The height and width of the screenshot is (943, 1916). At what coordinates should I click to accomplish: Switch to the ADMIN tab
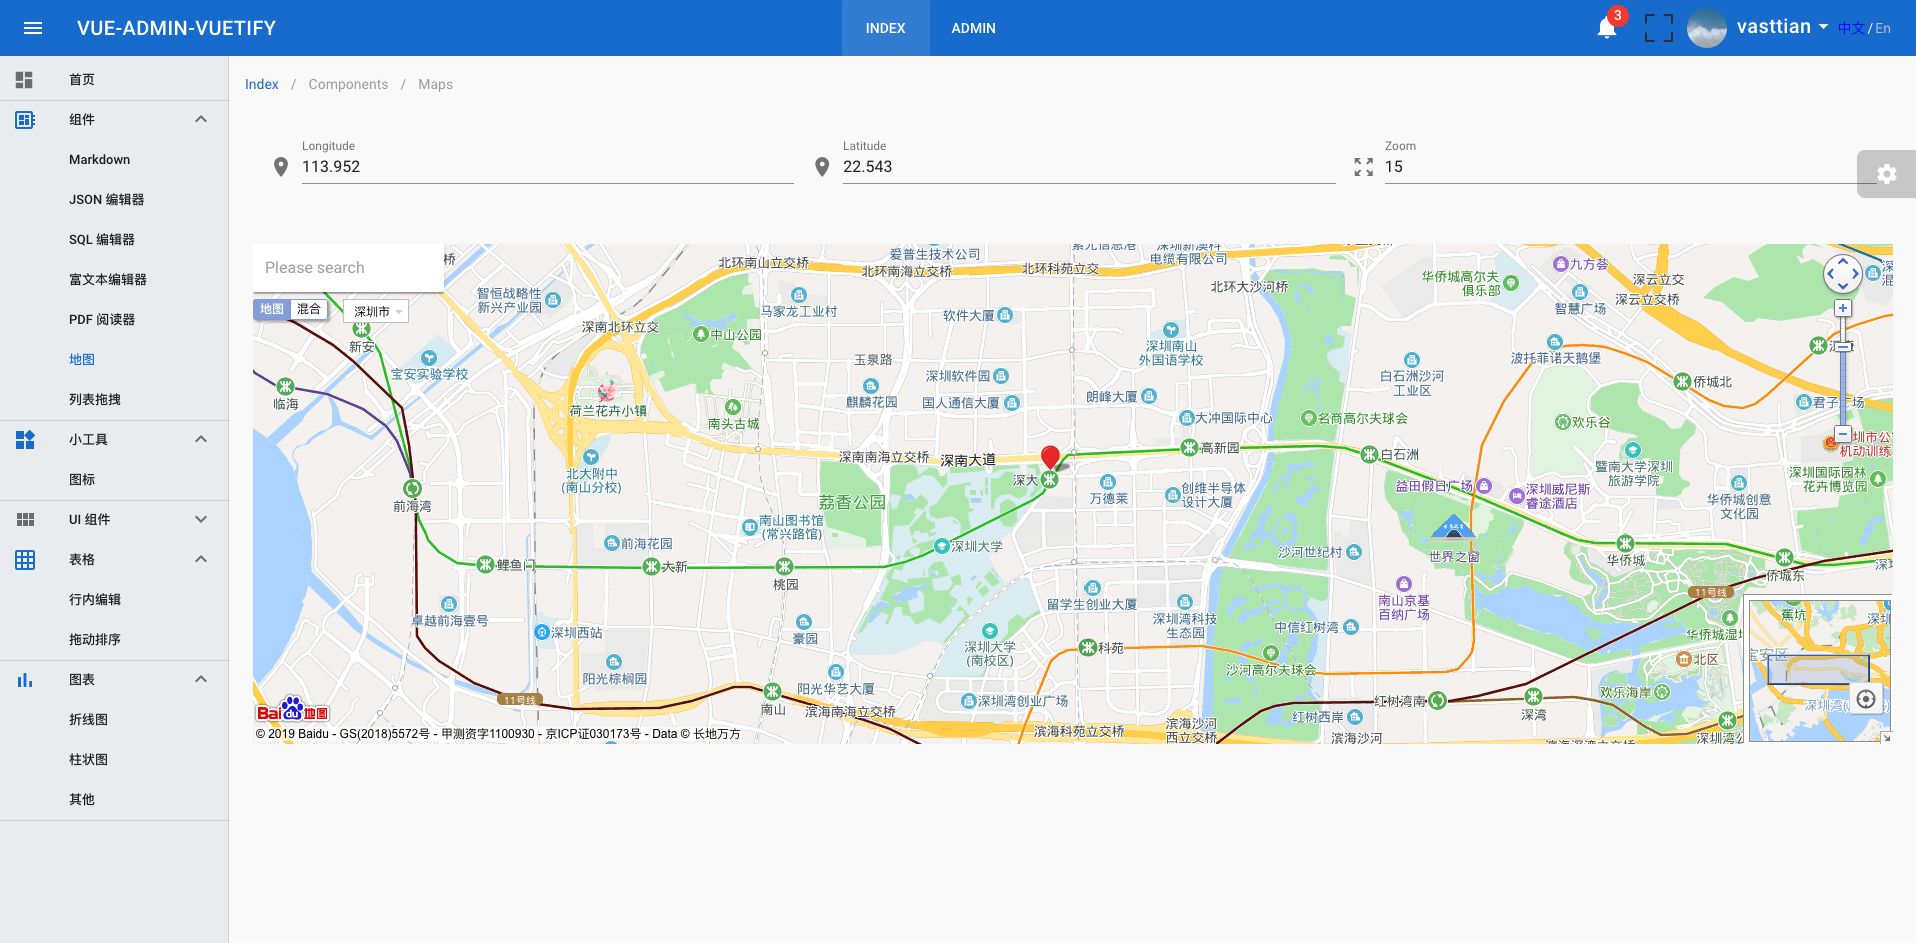tap(973, 28)
